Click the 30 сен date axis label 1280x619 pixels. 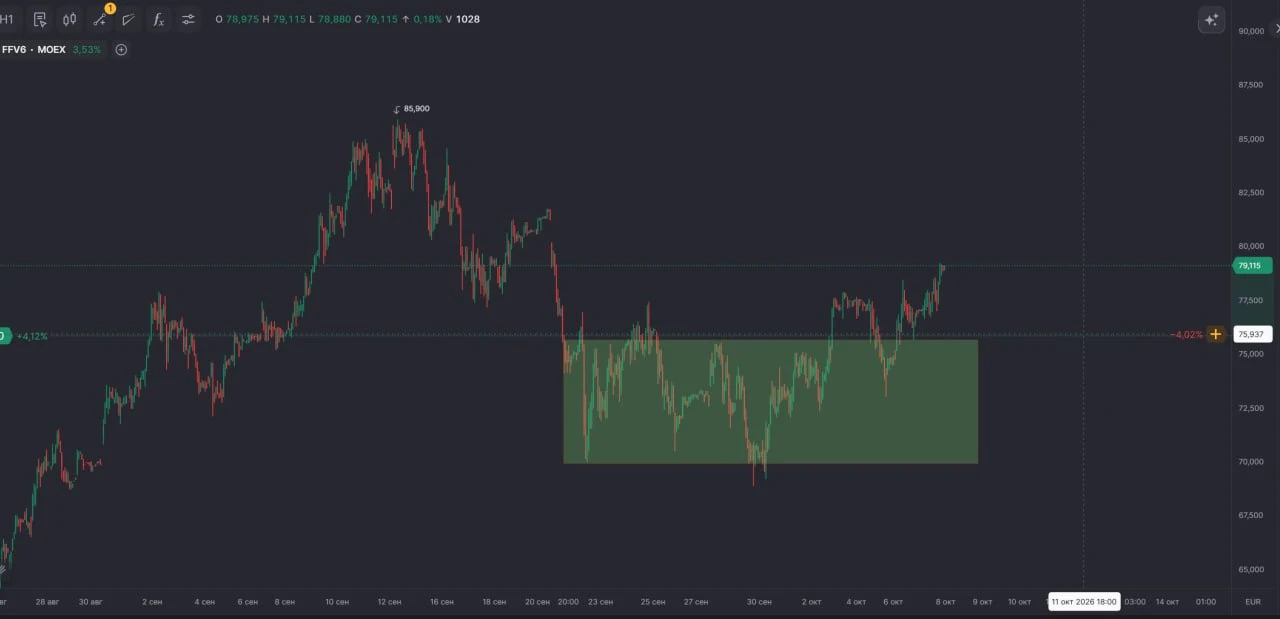point(759,602)
